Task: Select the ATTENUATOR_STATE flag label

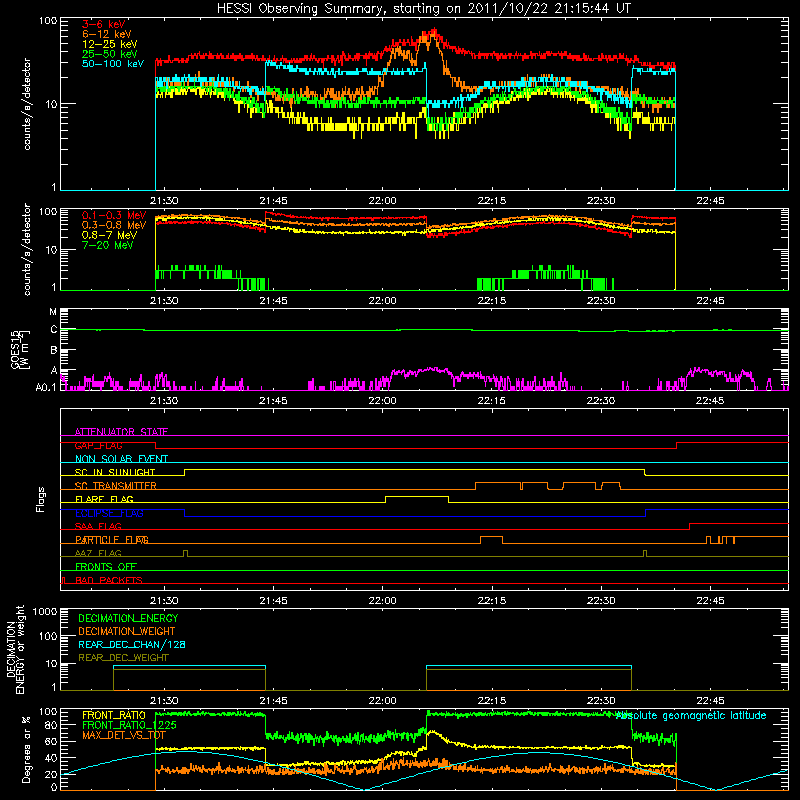Action: (121, 432)
